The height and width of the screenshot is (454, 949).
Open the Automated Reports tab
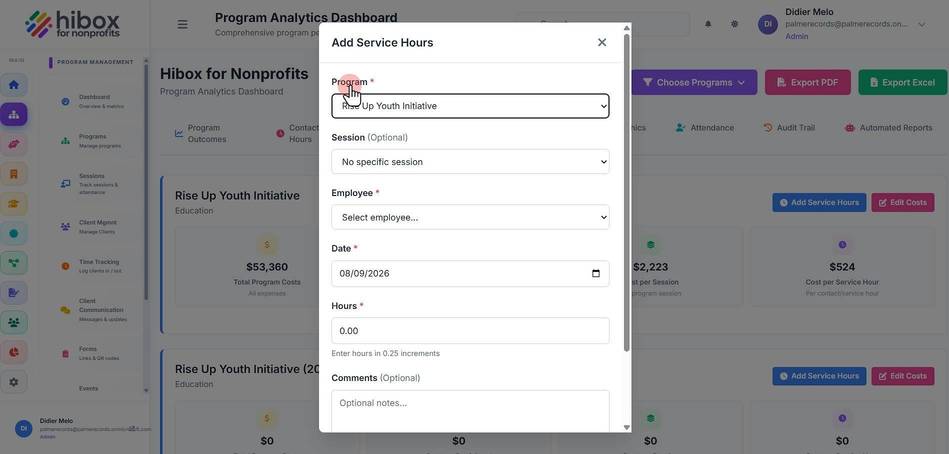(888, 128)
